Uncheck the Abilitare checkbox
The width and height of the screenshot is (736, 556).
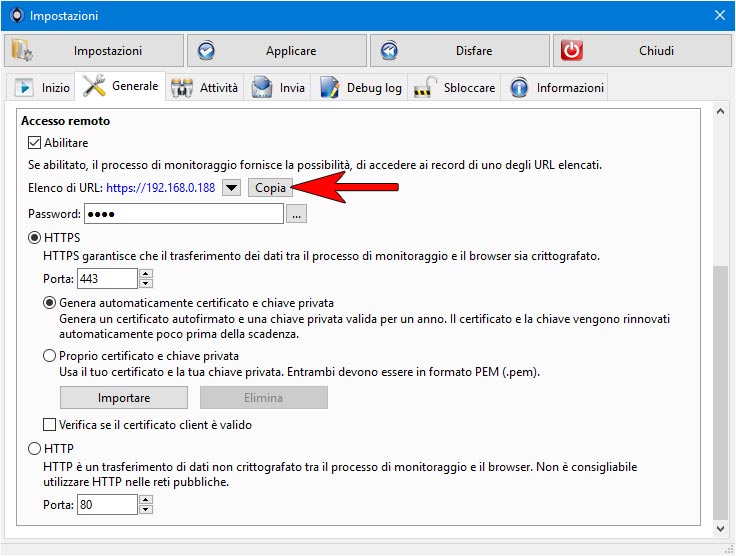(34, 142)
